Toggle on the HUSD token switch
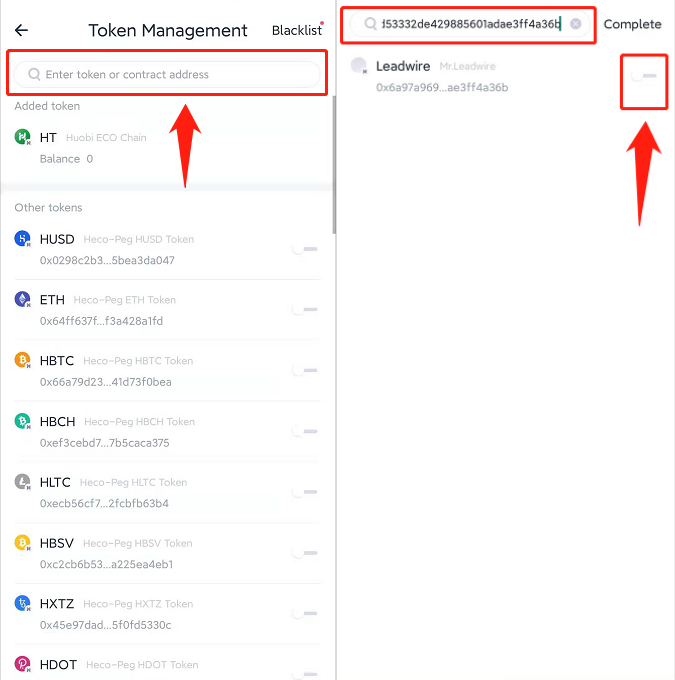The height and width of the screenshot is (680, 675). [305, 249]
